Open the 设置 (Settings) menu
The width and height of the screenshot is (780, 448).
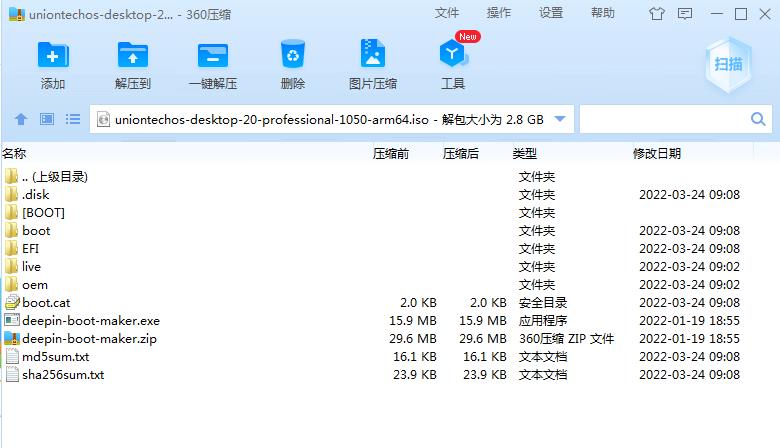coord(551,13)
